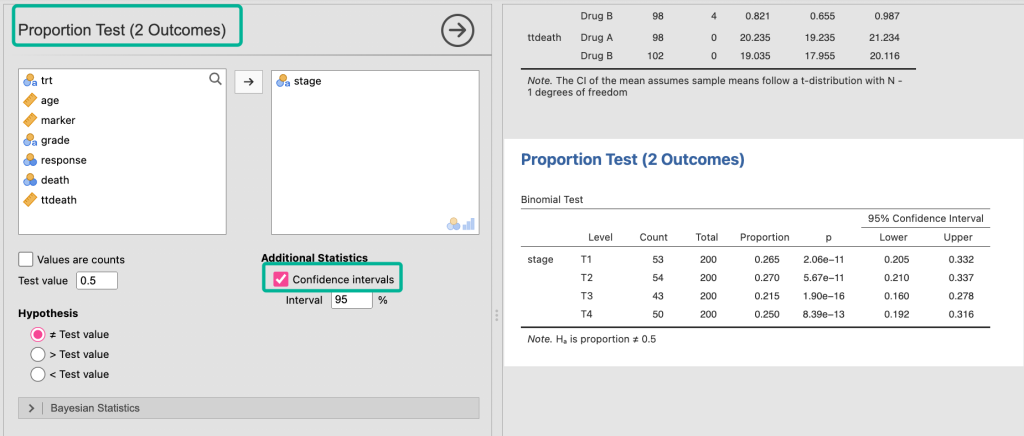The image size is (1024, 436).
Task: Click the right-arrow collapse options button
Action: (x=457, y=30)
